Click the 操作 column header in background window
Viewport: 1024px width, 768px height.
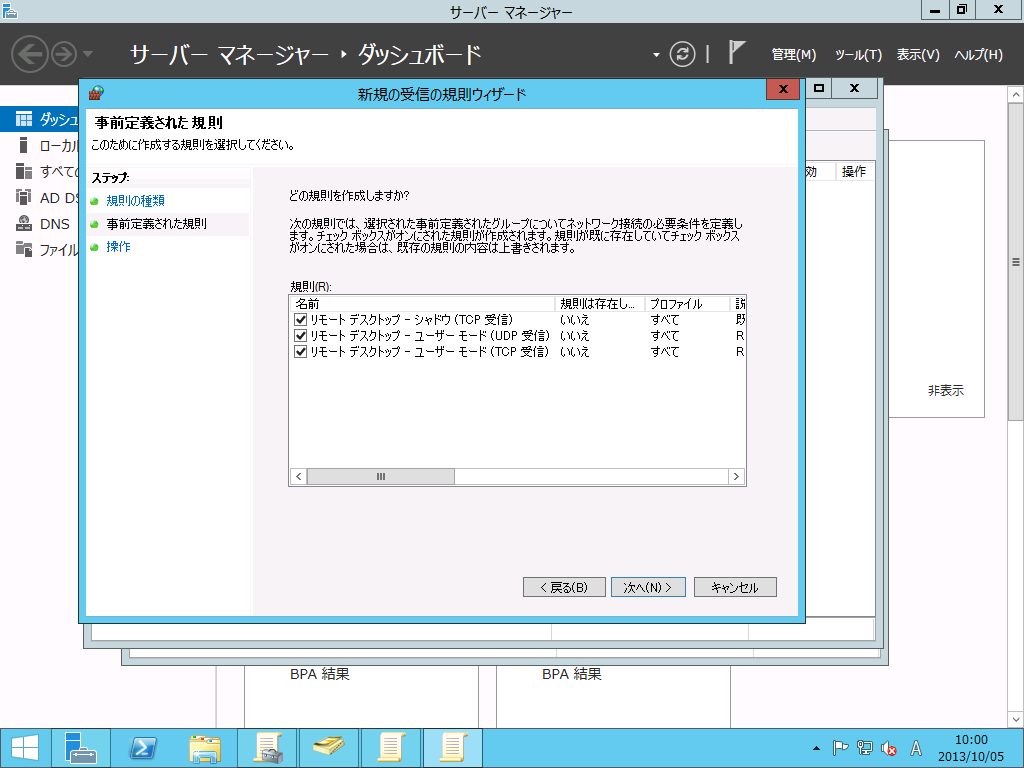click(854, 172)
